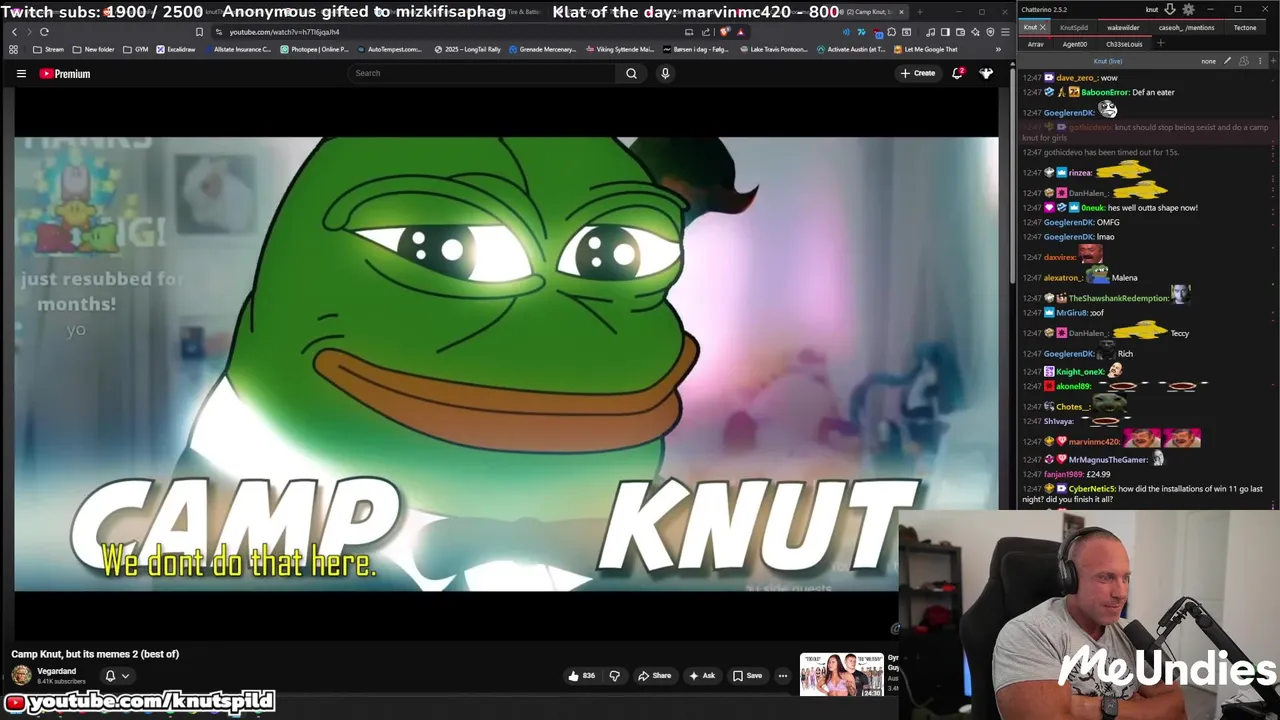This screenshot has width=1280, height=720.
Task: Open the Excalidraw bookmark
Action: click(175, 49)
